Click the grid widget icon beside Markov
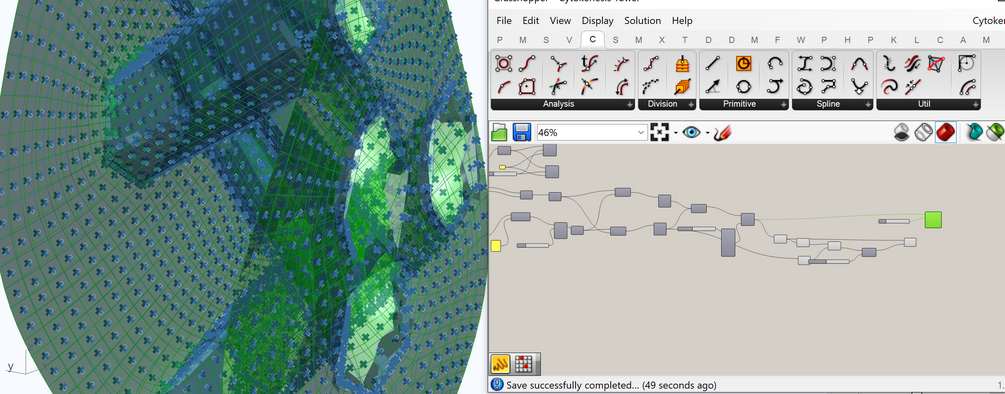The height and width of the screenshot is (394, 1005). point(525,363)
